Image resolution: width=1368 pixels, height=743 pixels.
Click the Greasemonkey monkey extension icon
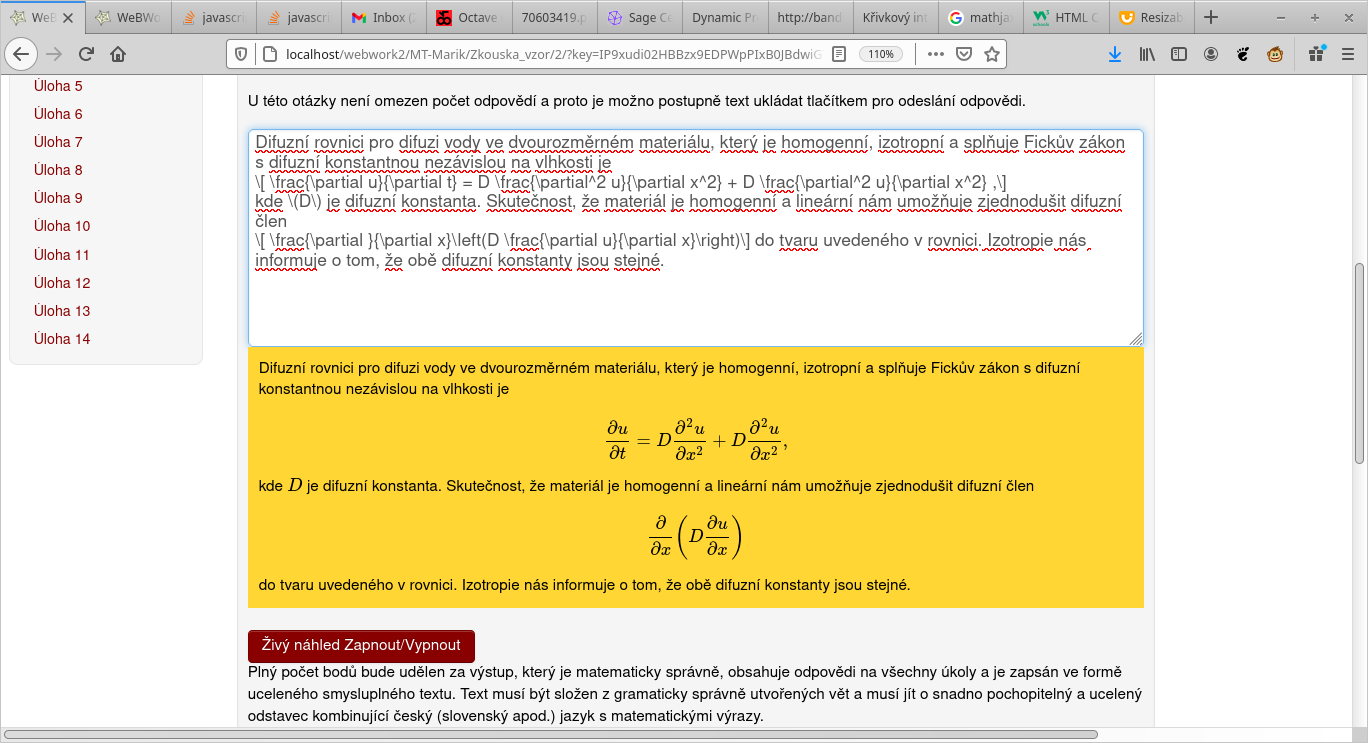coord(1275,54)
